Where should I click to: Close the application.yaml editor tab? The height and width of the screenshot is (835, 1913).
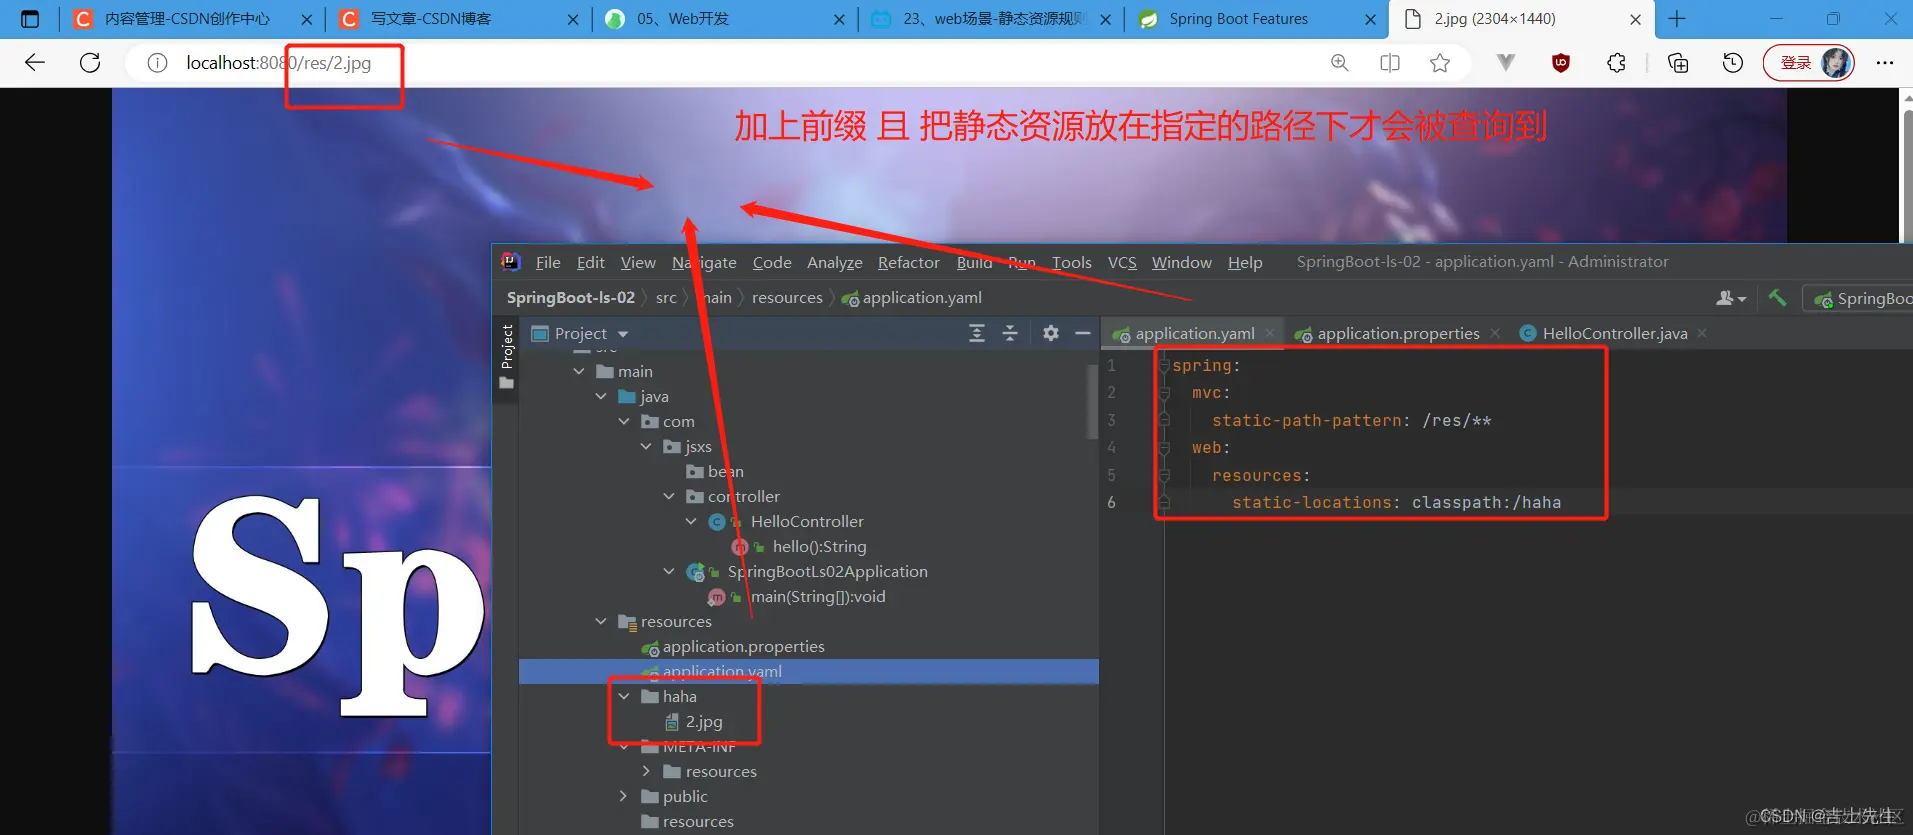pyautogui.click(x=1270, y=333)
